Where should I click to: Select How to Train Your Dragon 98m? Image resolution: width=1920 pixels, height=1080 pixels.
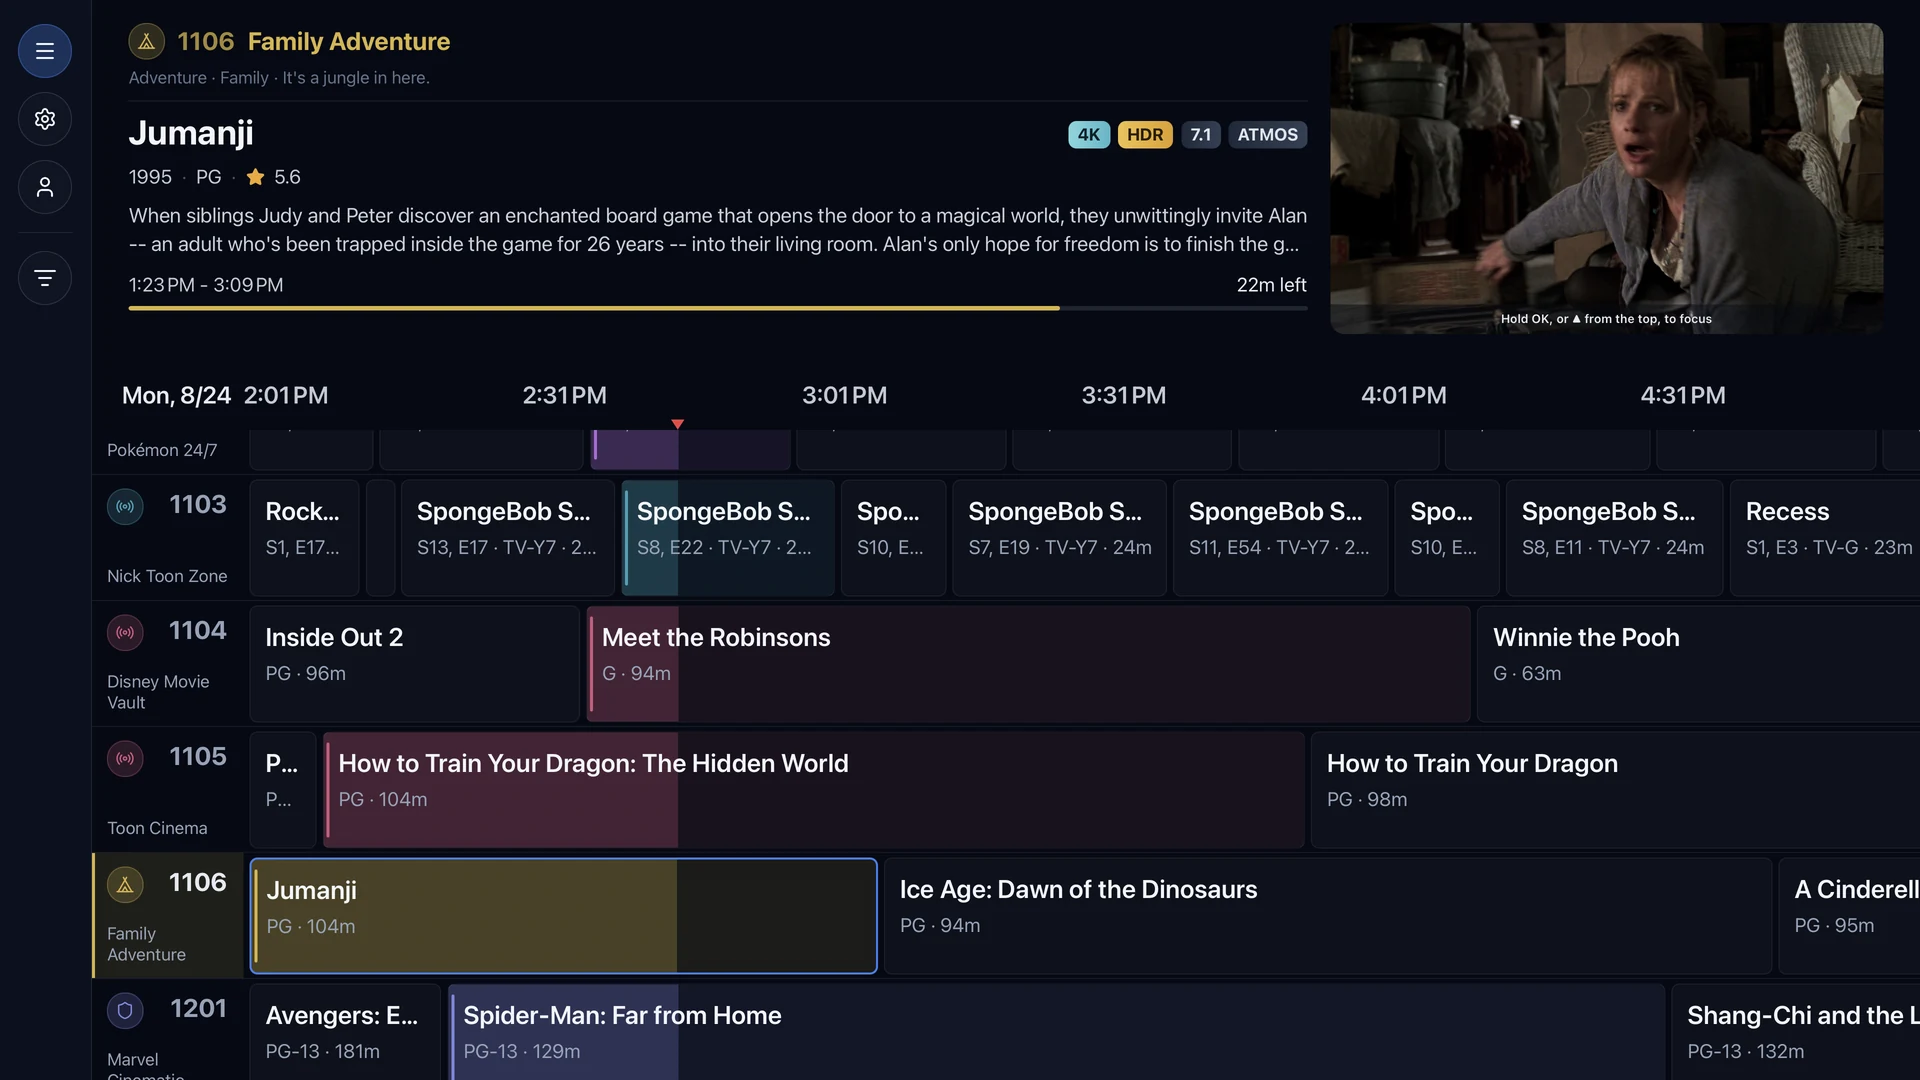point(1615,790)
